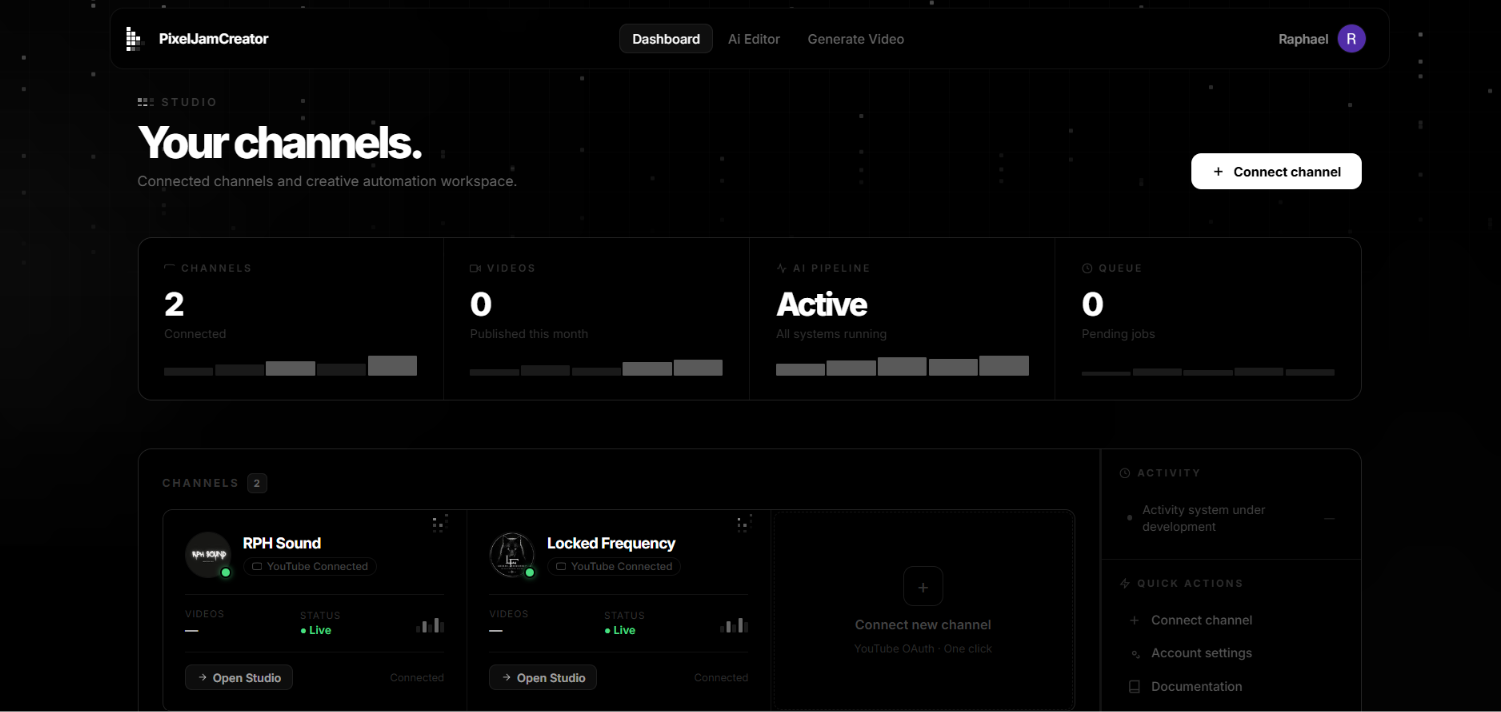
Task: Open Raphael's user avatar
Action: click(1351, 39)
